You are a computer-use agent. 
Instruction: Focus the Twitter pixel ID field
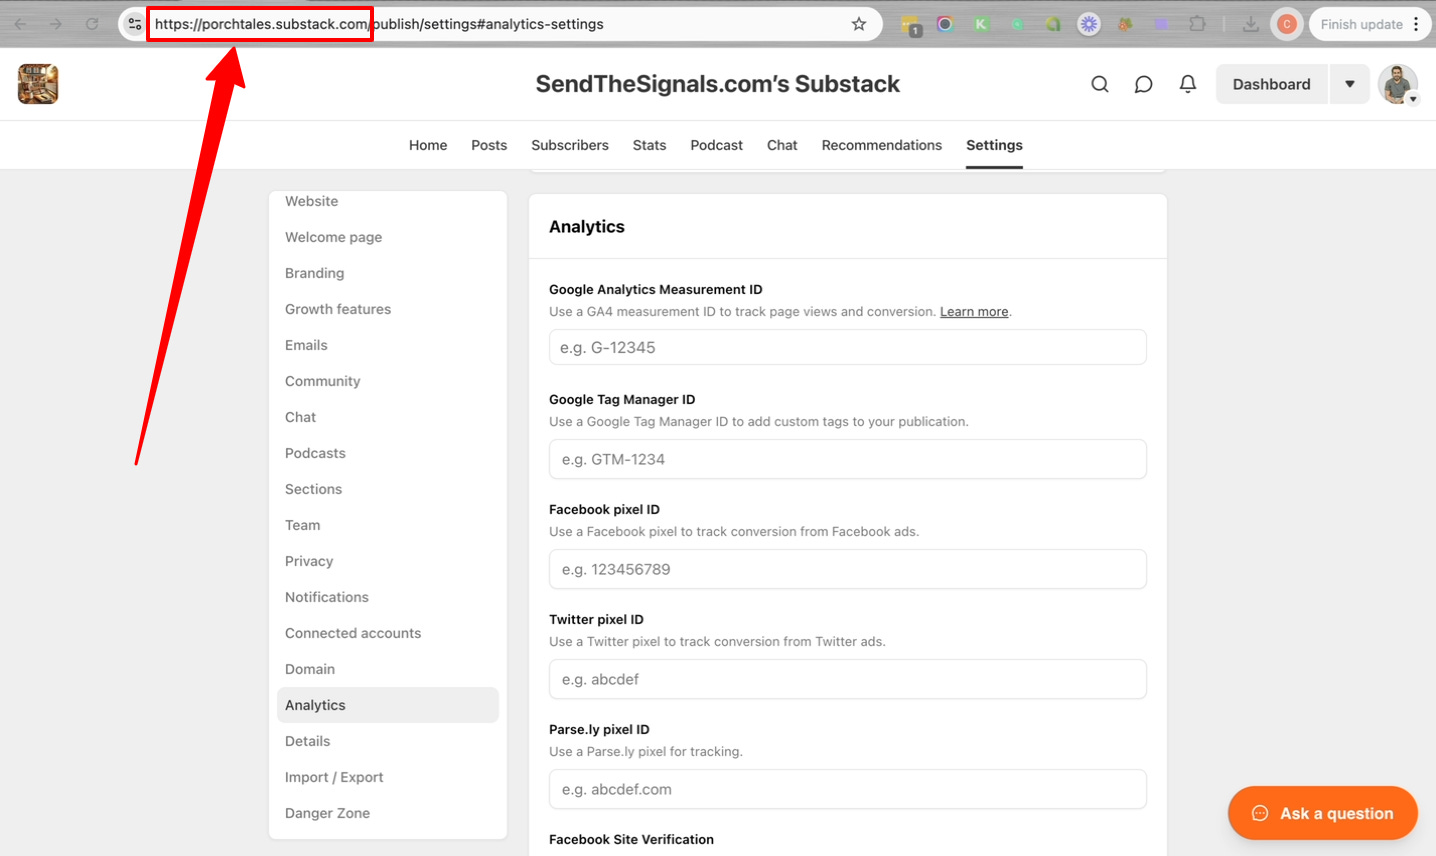848,679
